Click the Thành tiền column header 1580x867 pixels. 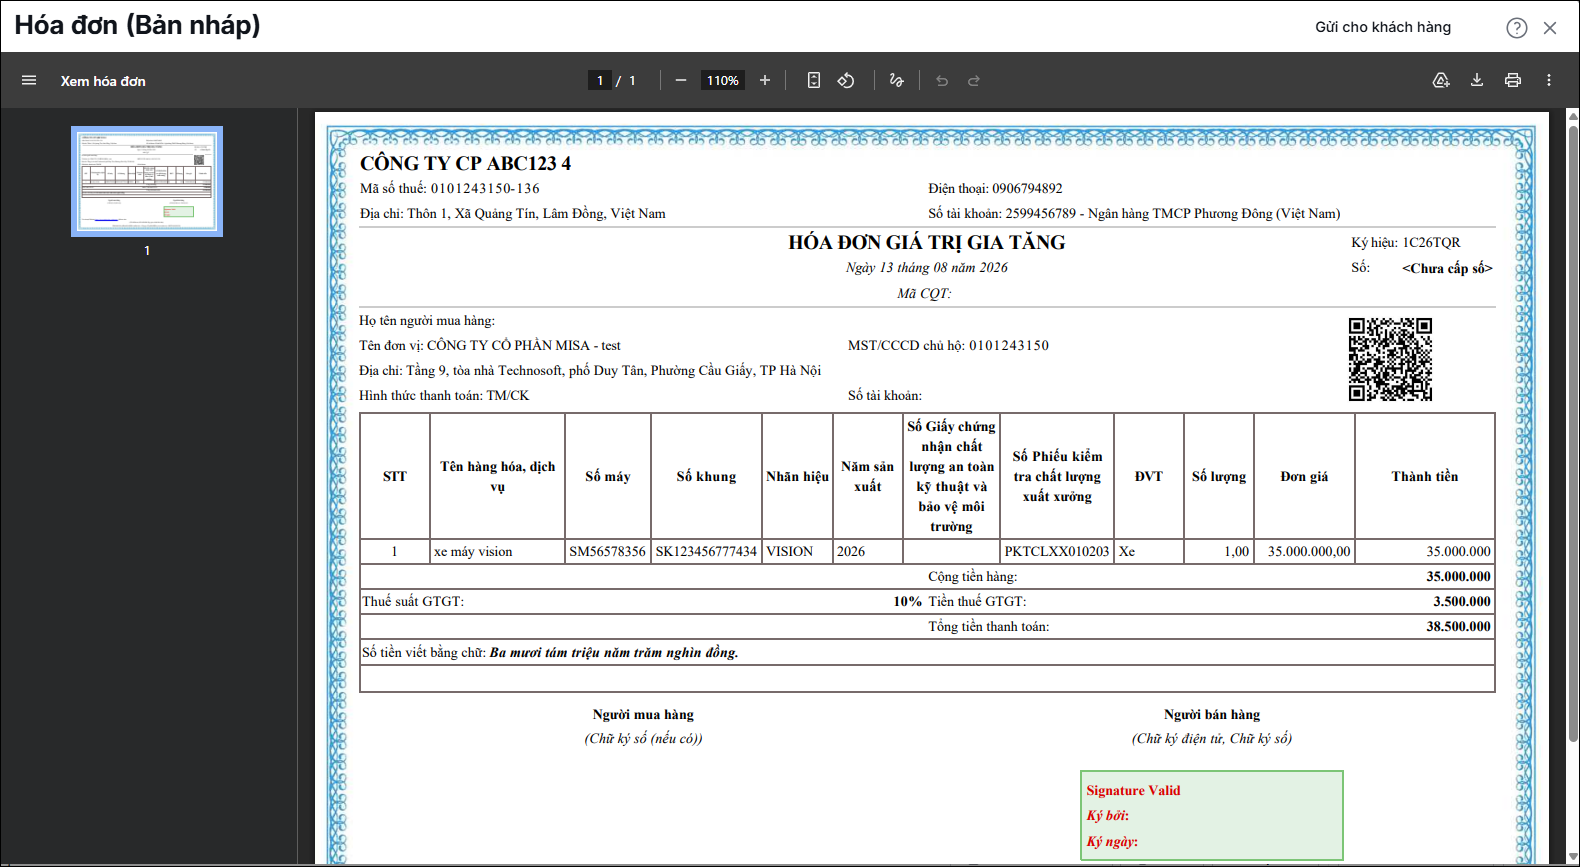click(x=1425, y=476)
